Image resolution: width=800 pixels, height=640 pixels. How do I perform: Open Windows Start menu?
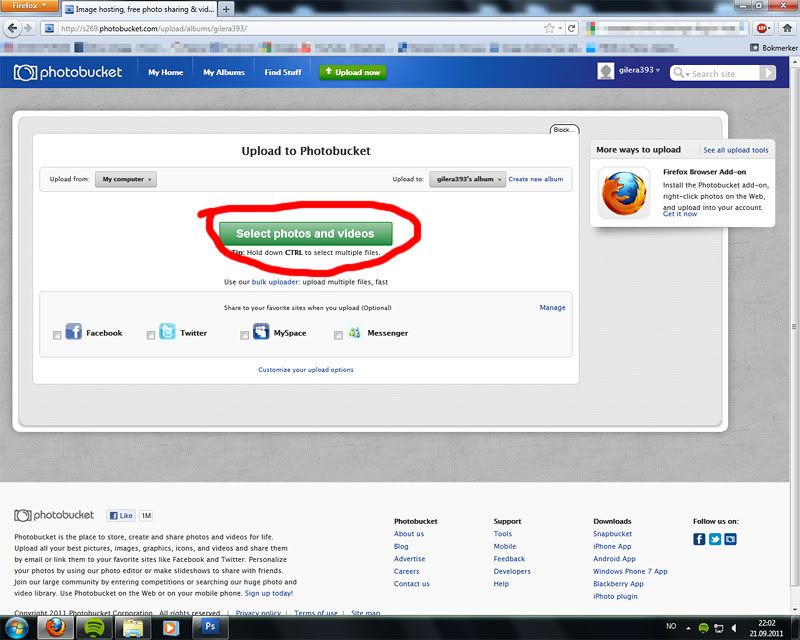pos(17,628)
